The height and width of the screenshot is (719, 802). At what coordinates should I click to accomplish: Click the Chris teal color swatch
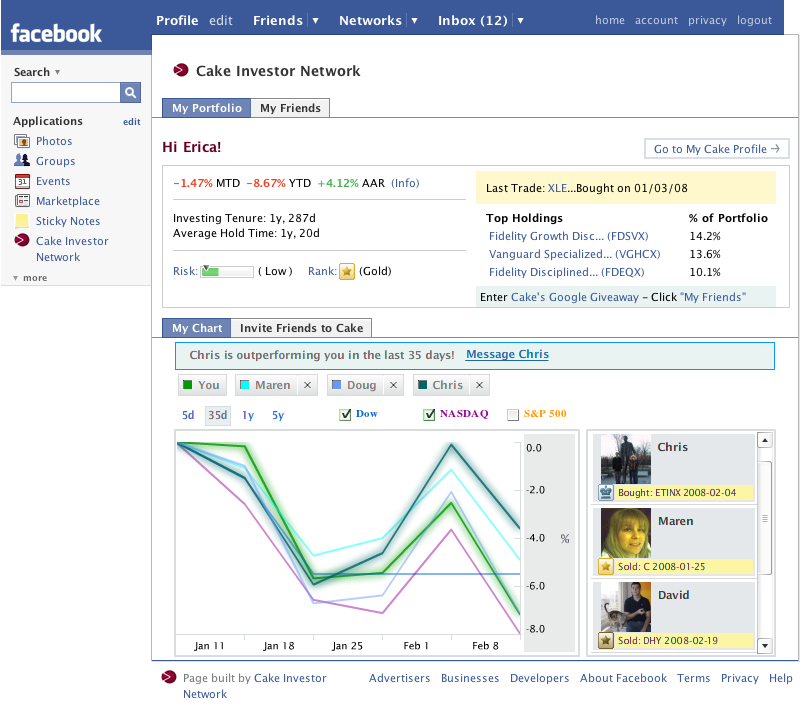(422, 385)
